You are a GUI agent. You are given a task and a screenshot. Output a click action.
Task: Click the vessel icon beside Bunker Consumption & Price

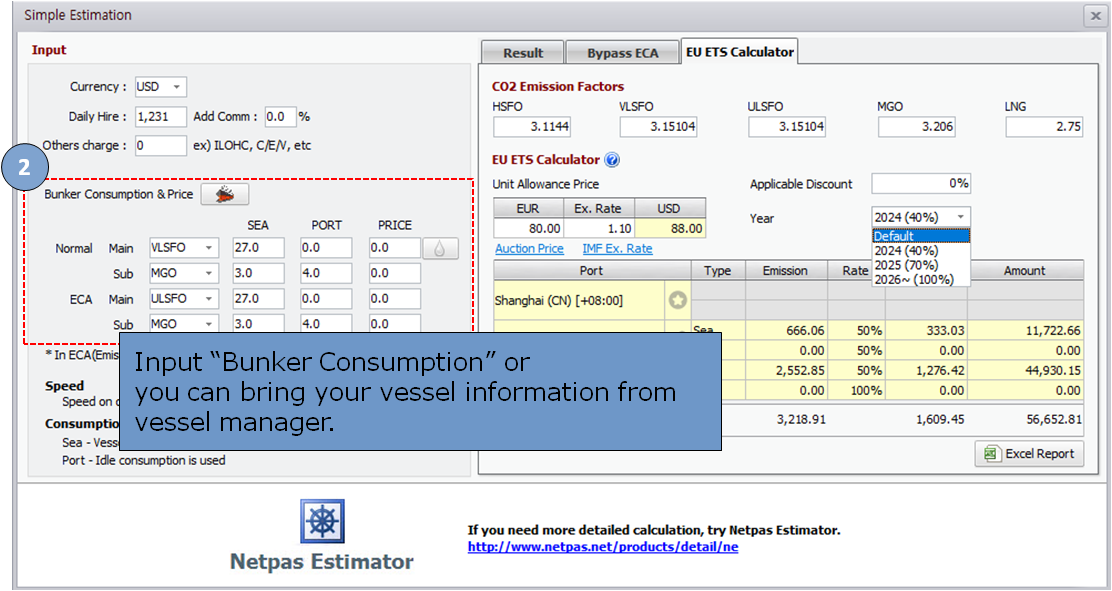click(224, 195)
